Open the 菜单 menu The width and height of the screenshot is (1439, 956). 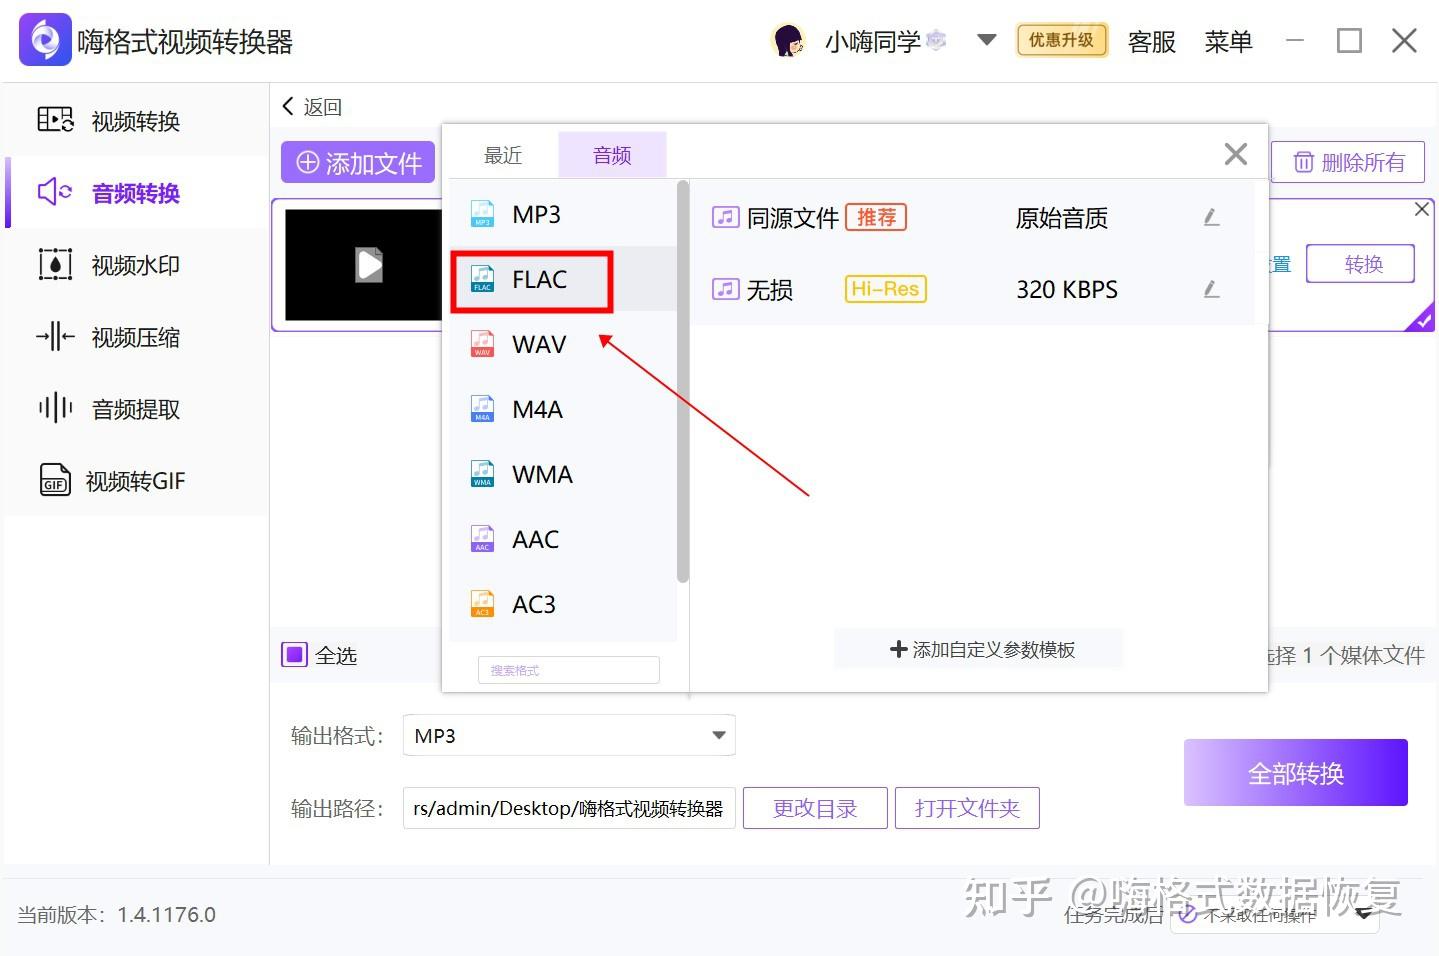pyautogui.click(x=1228, y=42)
